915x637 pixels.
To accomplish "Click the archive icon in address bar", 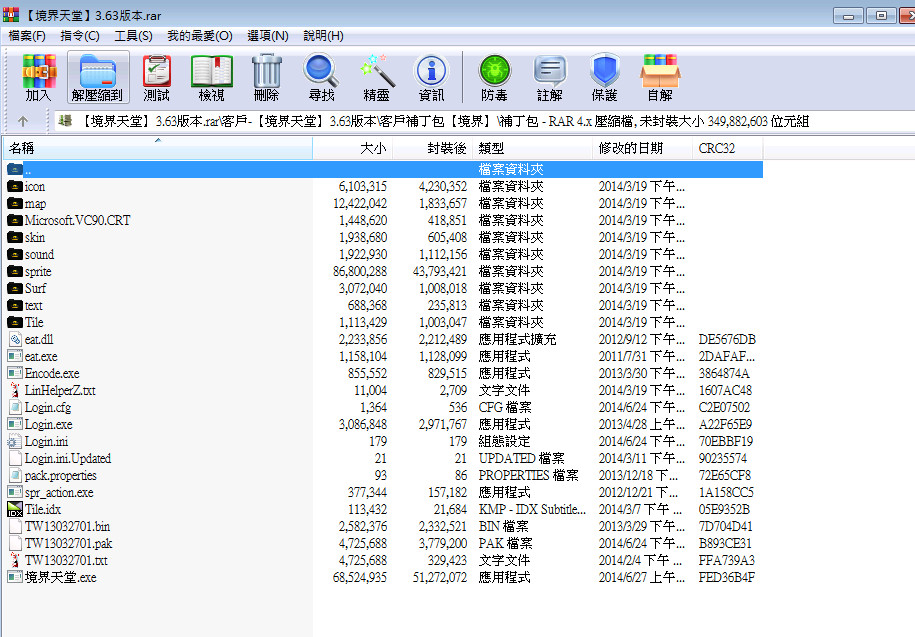I will [x=65, y=121].
